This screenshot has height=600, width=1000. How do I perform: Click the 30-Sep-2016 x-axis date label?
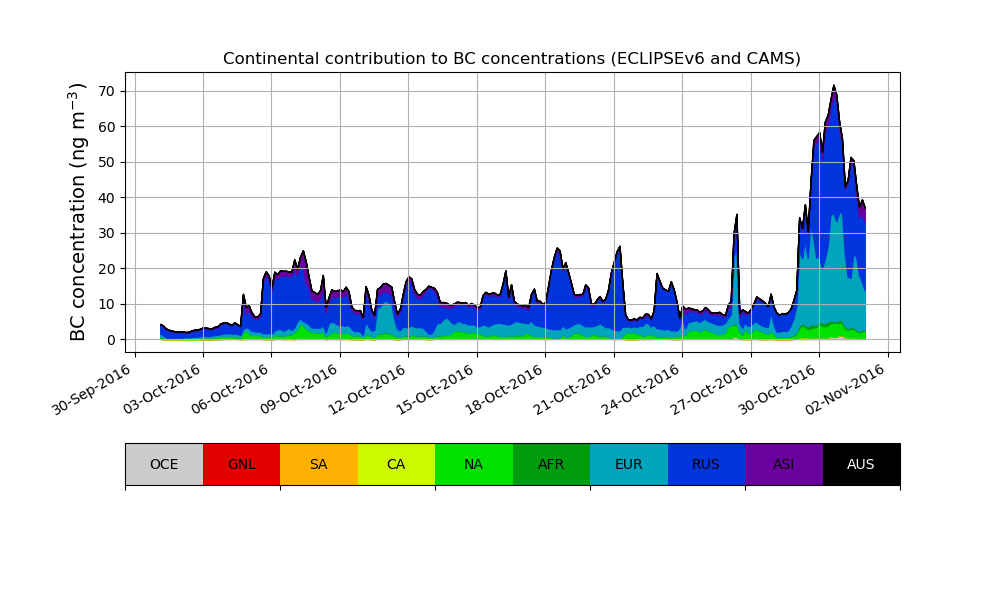click(94, 390)
